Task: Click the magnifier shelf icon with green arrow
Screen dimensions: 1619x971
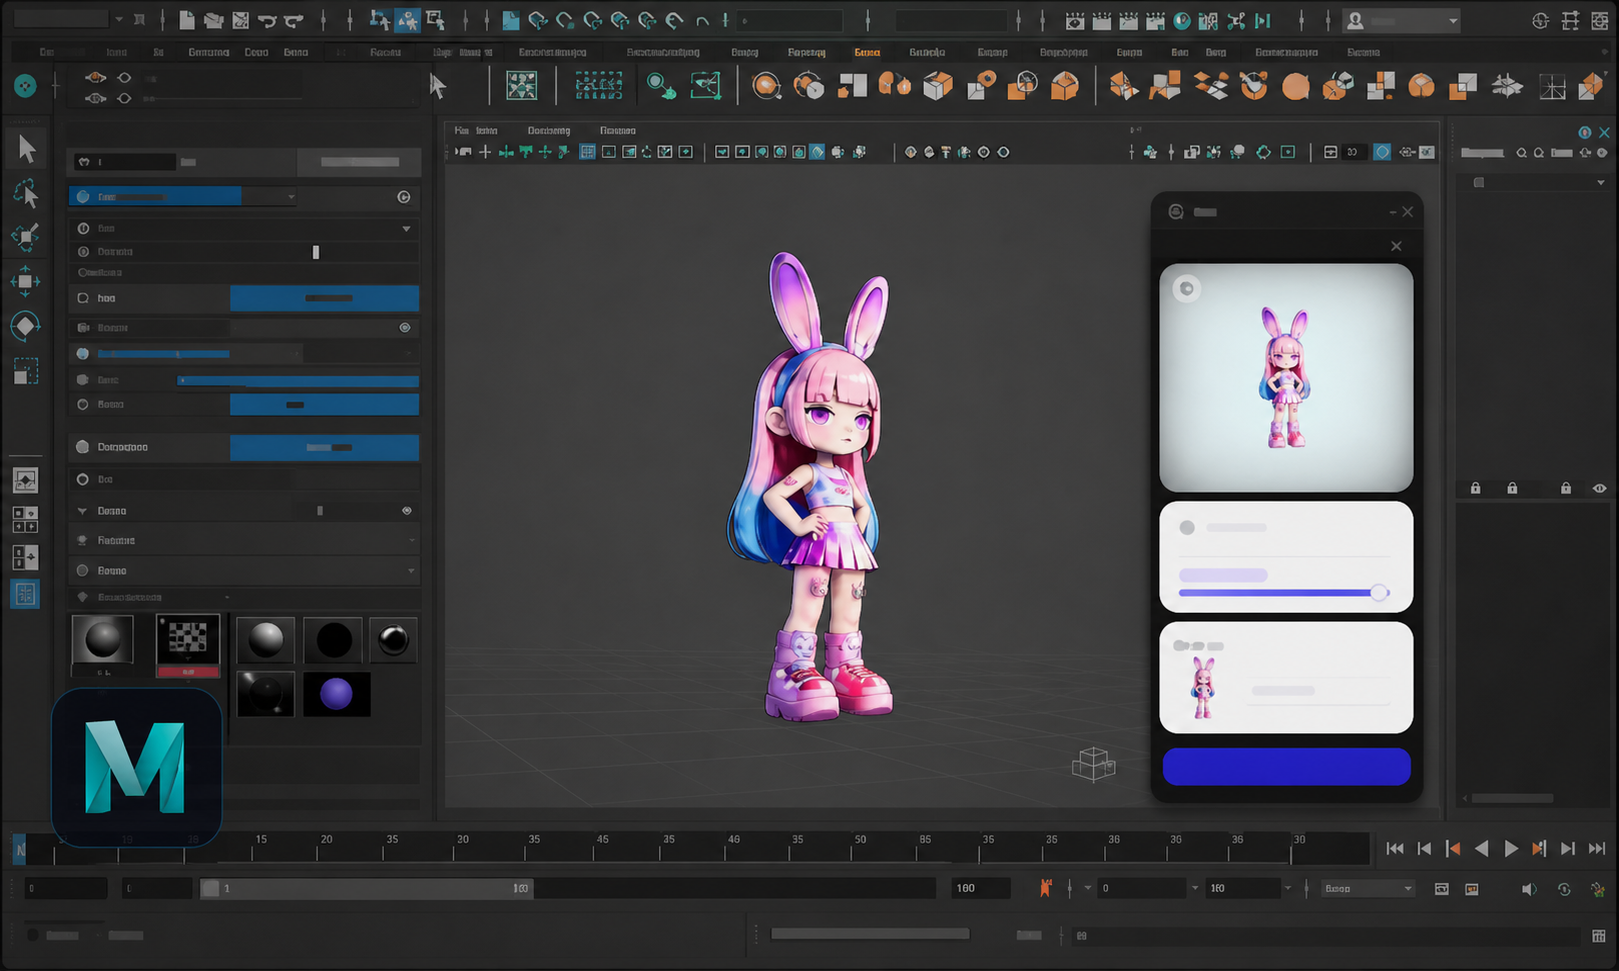Action: coord(661,86)
